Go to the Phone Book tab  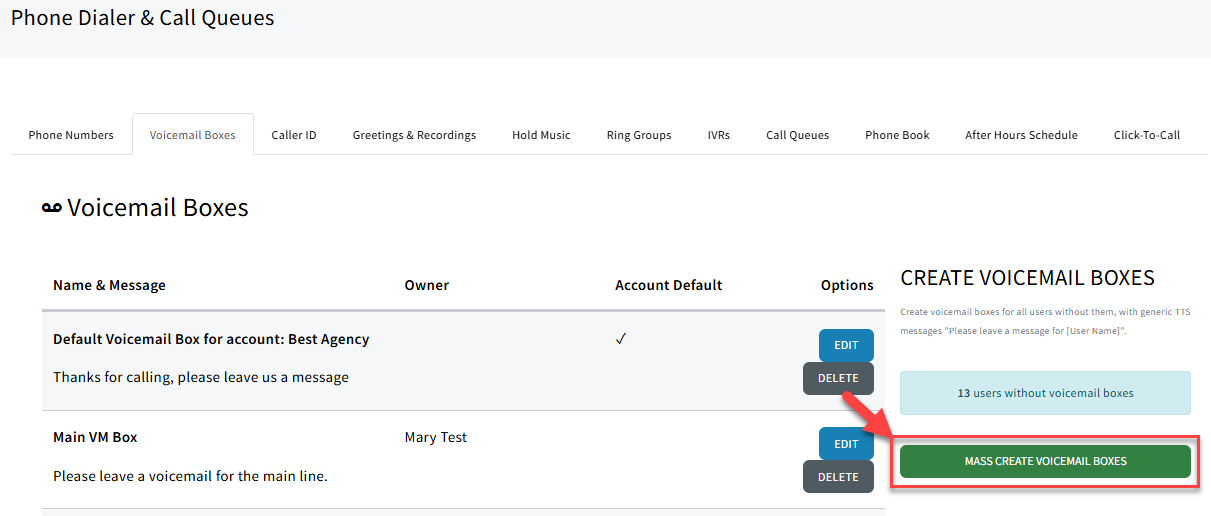(897, 135)
